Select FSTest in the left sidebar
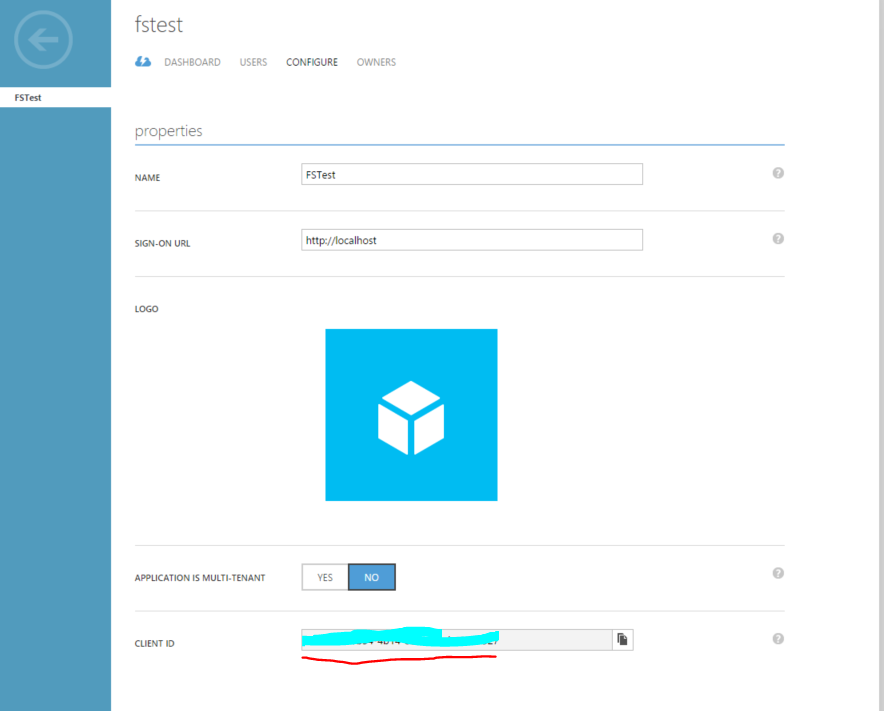The image size is (884, 711). point(55,98)
